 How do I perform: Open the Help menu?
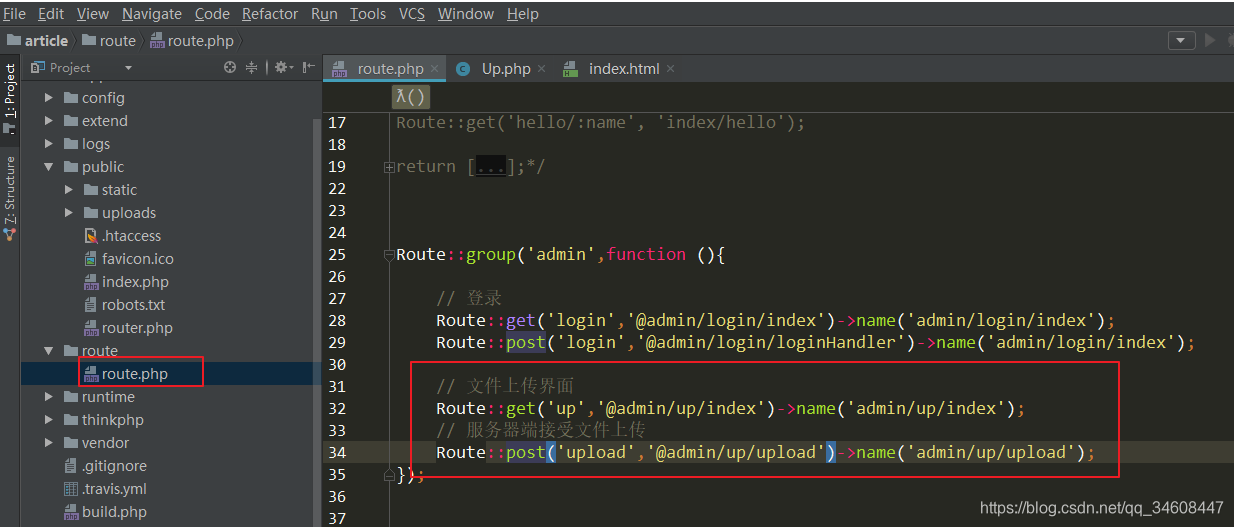(x=523, y=14)
